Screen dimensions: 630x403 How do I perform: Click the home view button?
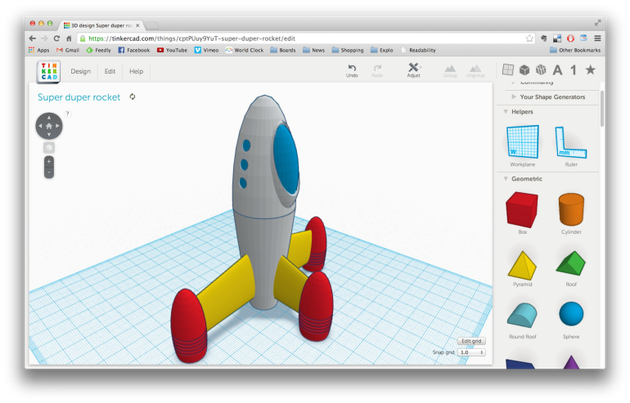pyautogui.click(x=49, y=126)
